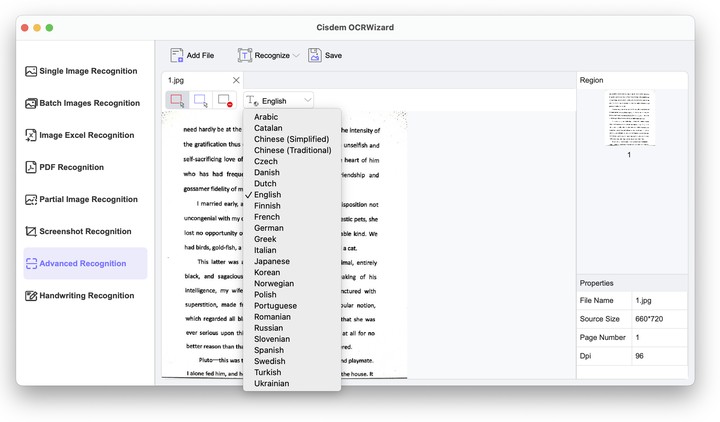Choose Arabic from language list
Viewport: 720px width, 422px height.
click(x=292, y=117)
